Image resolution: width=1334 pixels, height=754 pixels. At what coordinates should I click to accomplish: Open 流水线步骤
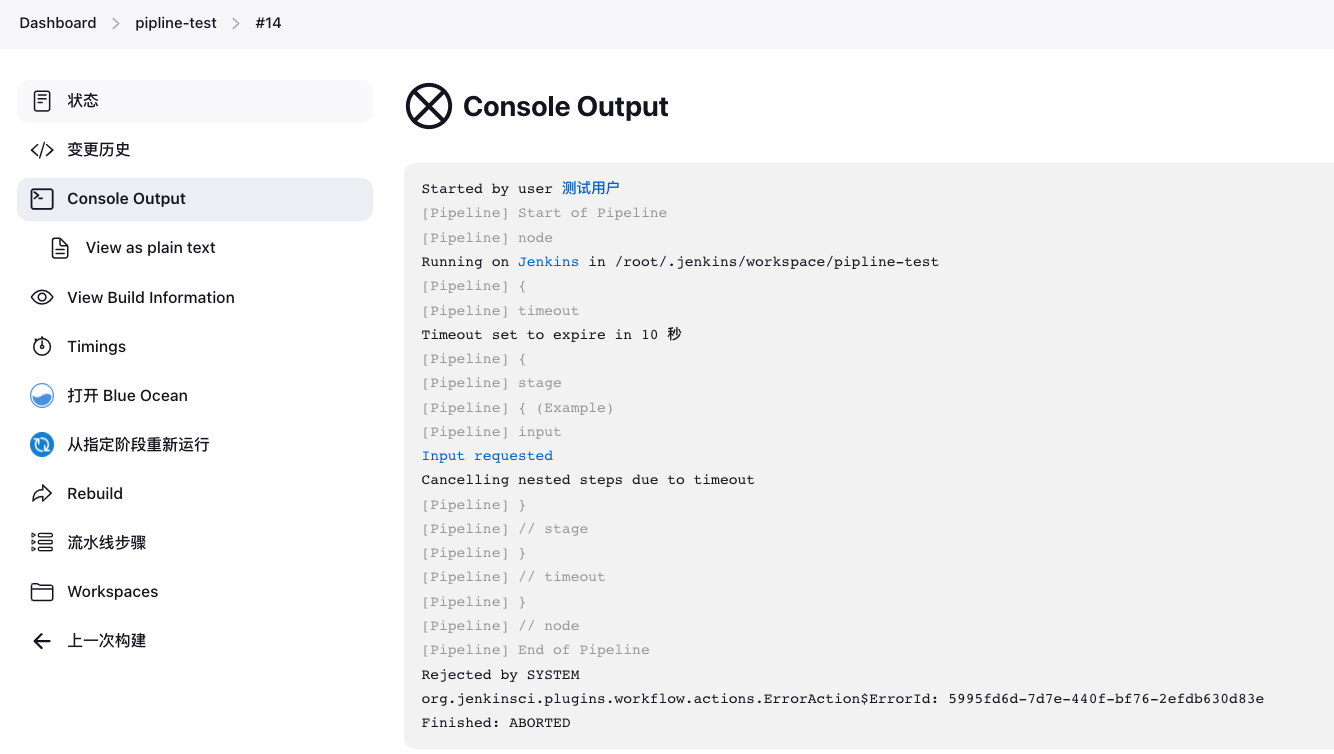coord(195,542)
